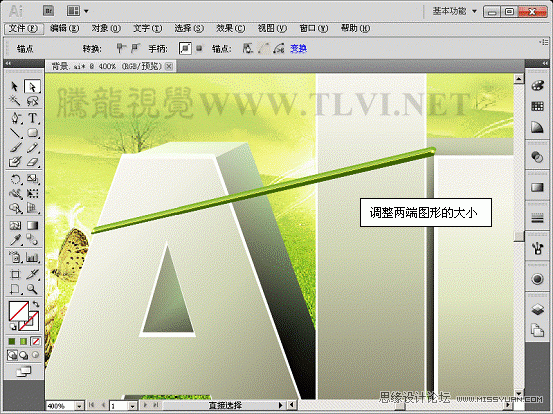This screenshot has width=553, height=414.
Task: Pick the Blend tool
Action: pyautogui.click(x=32, y=240)
